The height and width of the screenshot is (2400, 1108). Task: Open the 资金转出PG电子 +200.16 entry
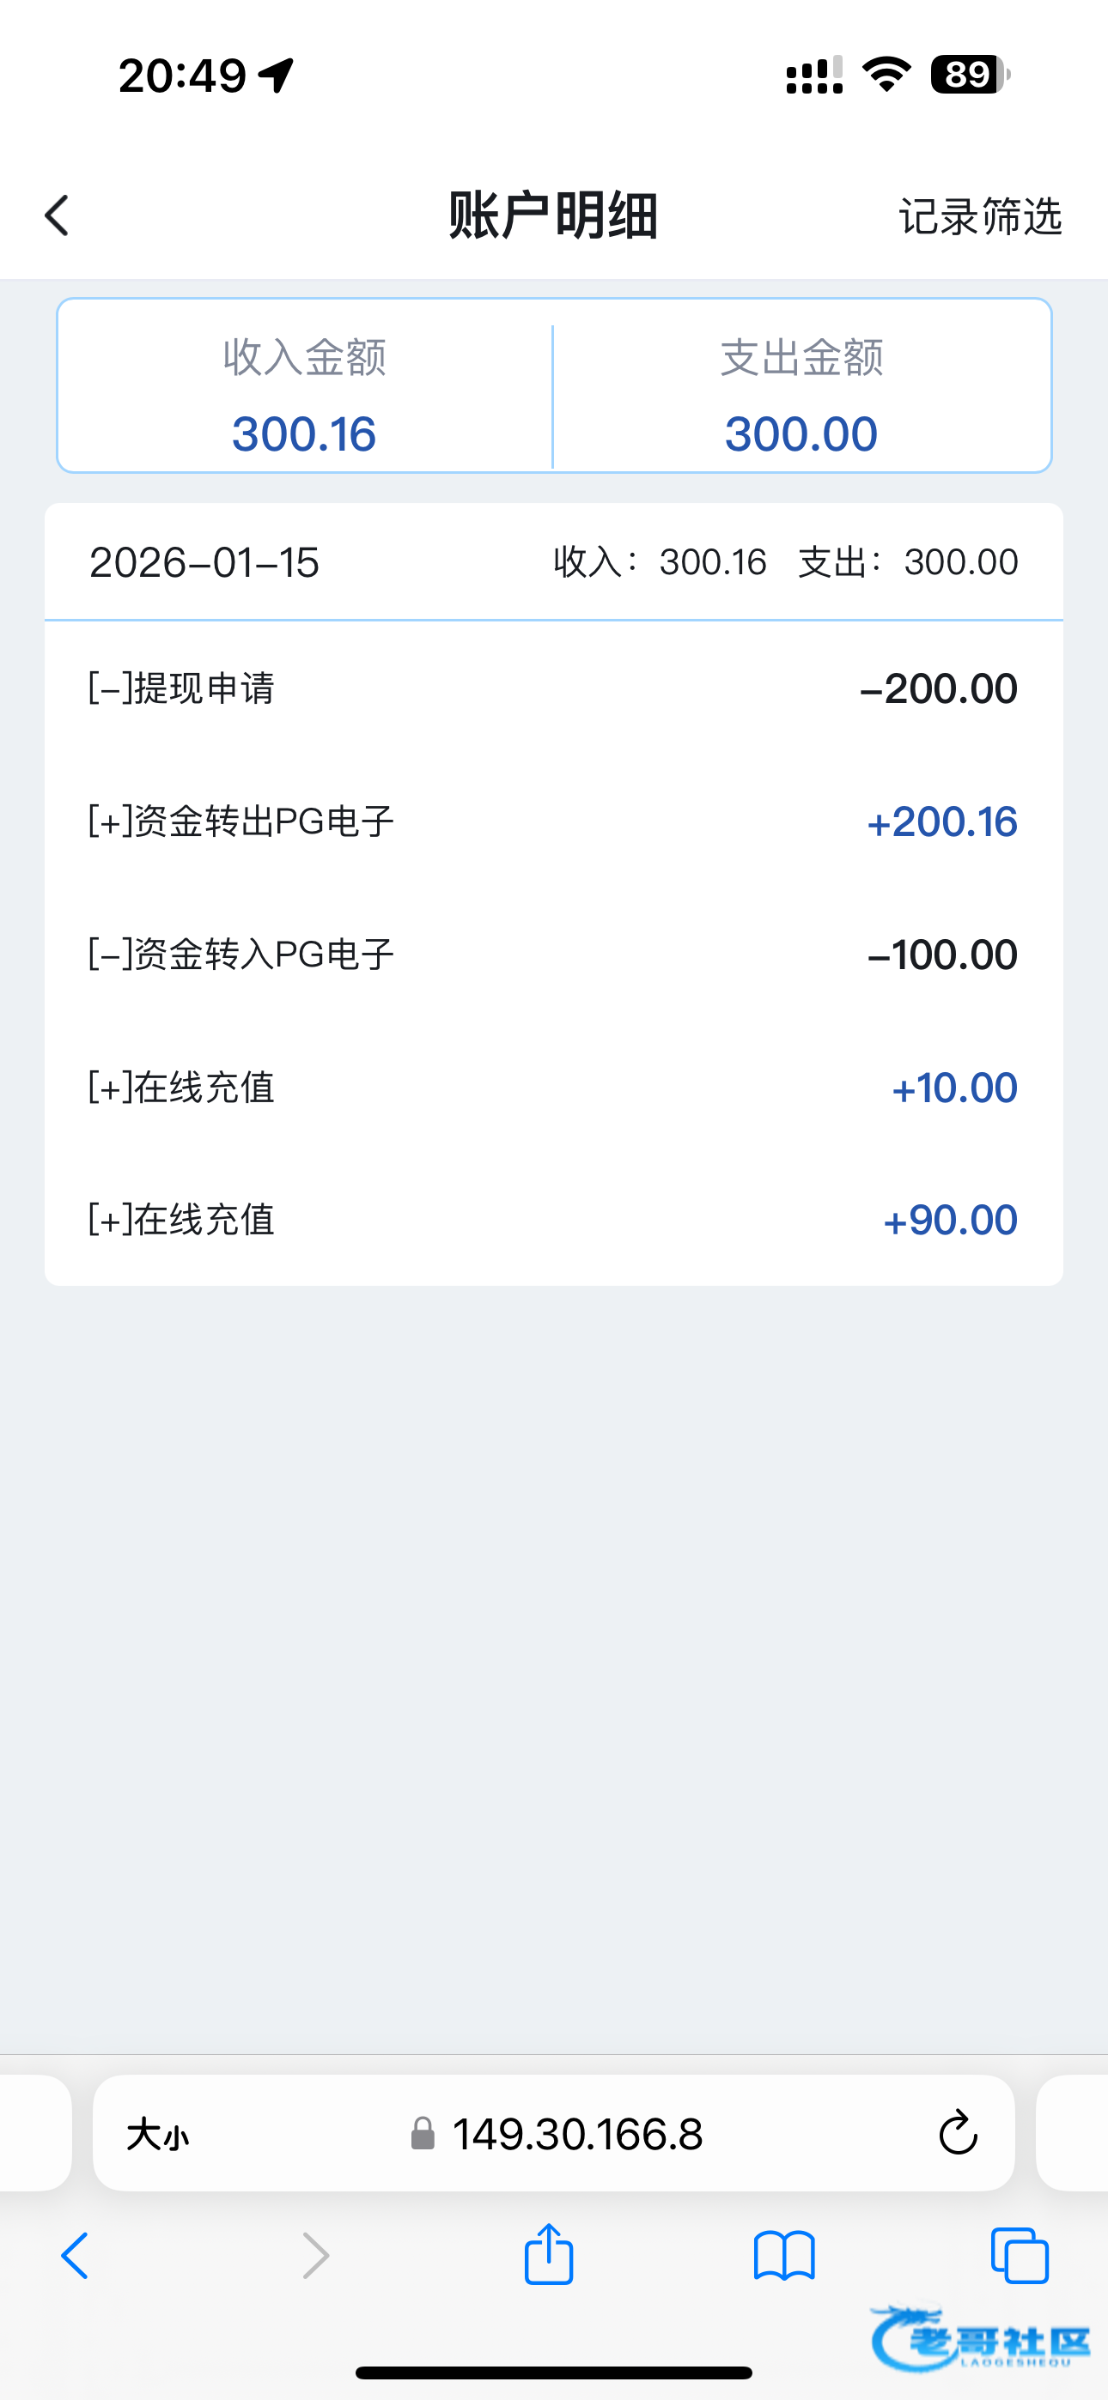(x=553, y=821)
